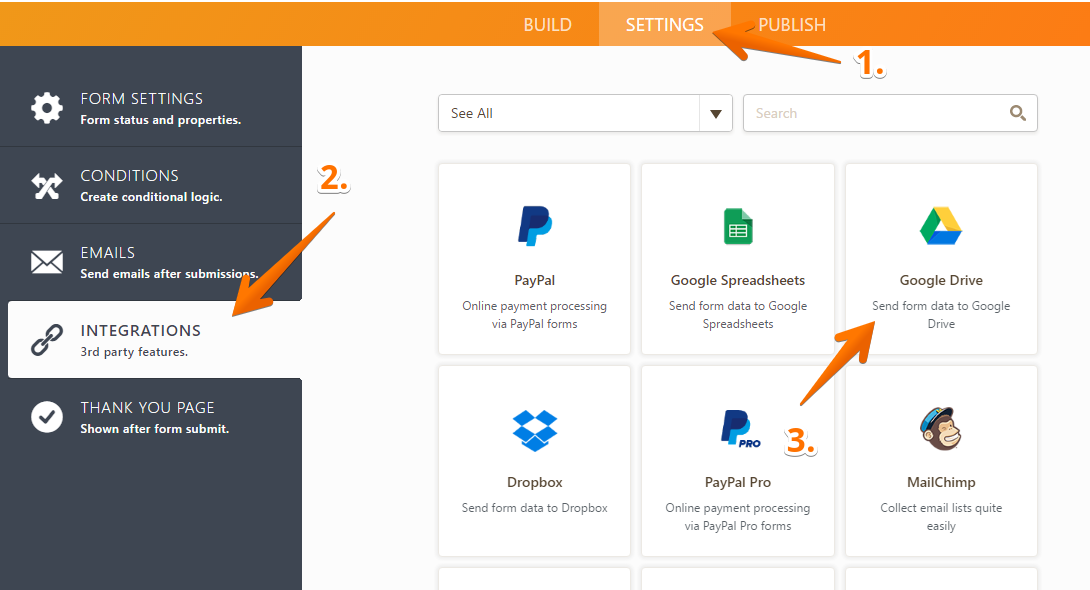The image size is (1090, 590).
Task: Click 'Online payment processing via PayPal forms' text
Action: (535, 315)
